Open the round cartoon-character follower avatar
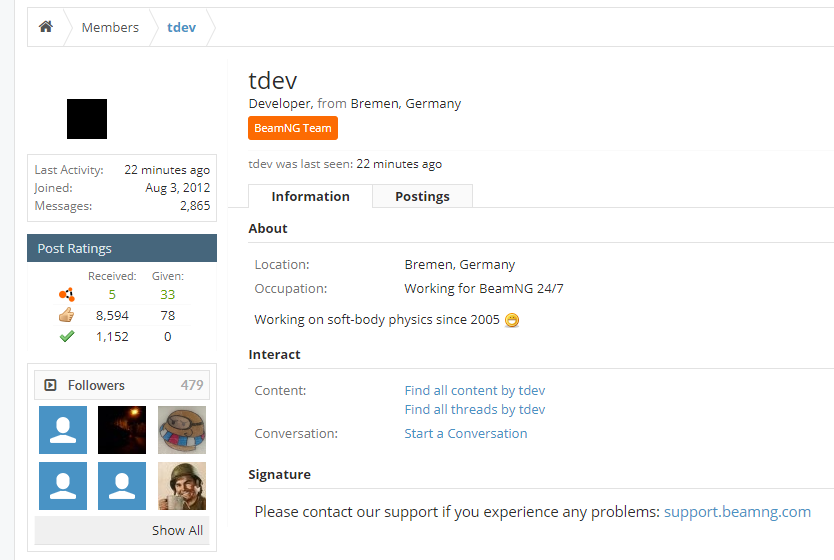The image size is (834, 560). pyautogui.click(x=181, y=430)
